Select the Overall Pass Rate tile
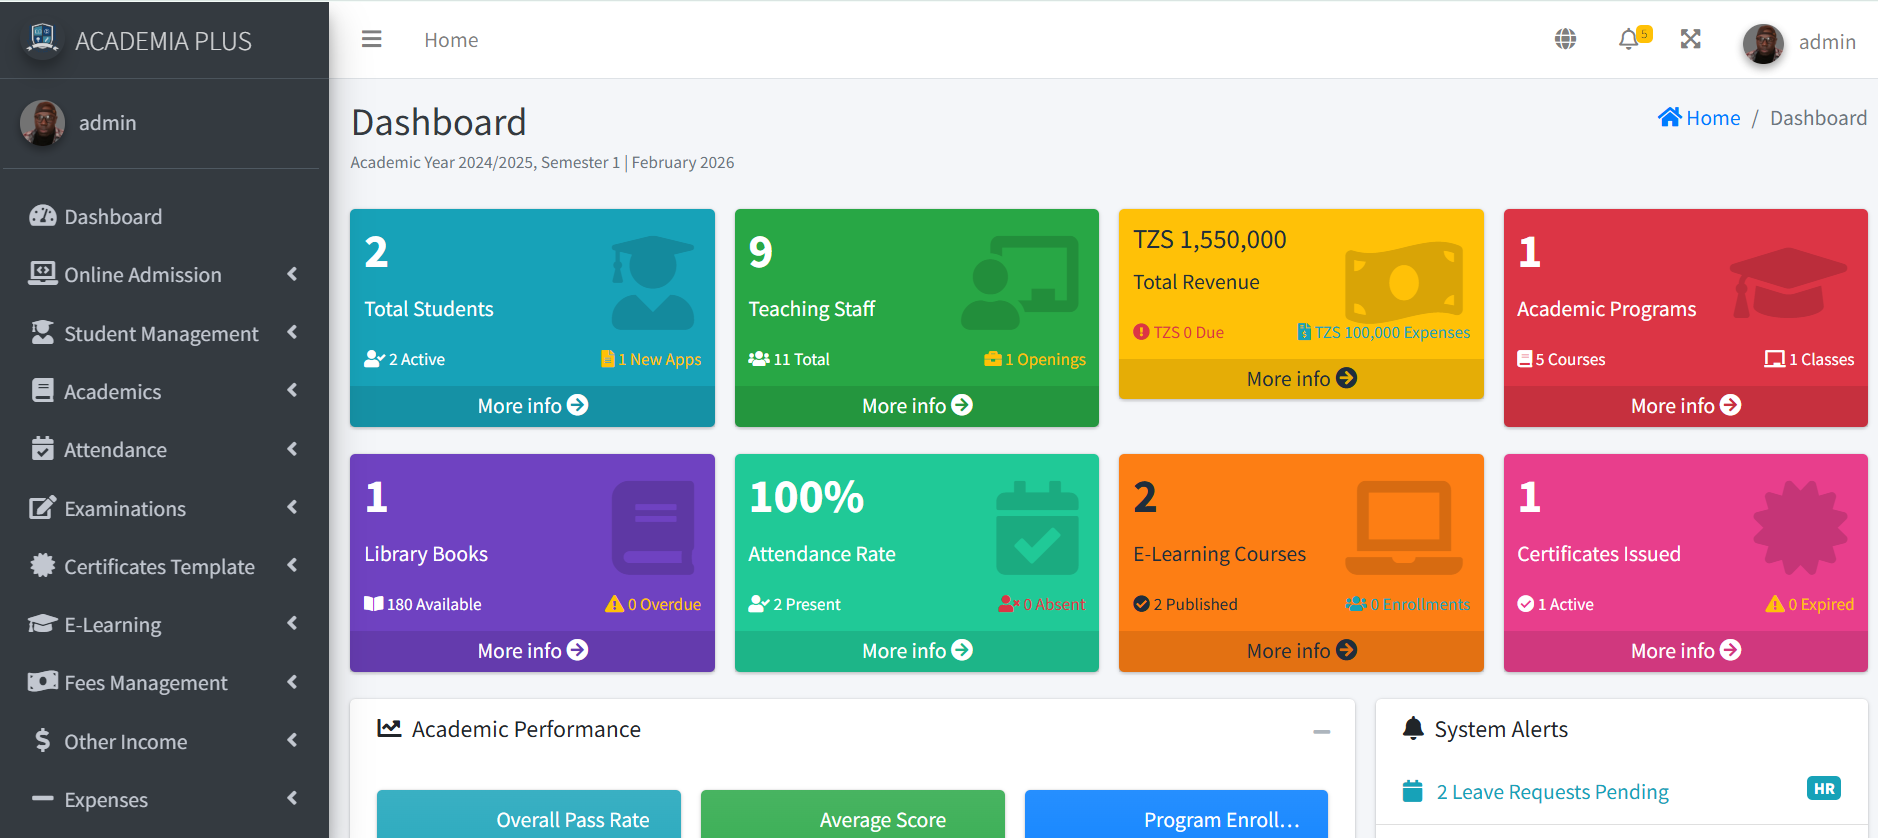Image resolution: width=1878 pixels, height=838 pixels. pyautogui.click(x=529, y=818)
